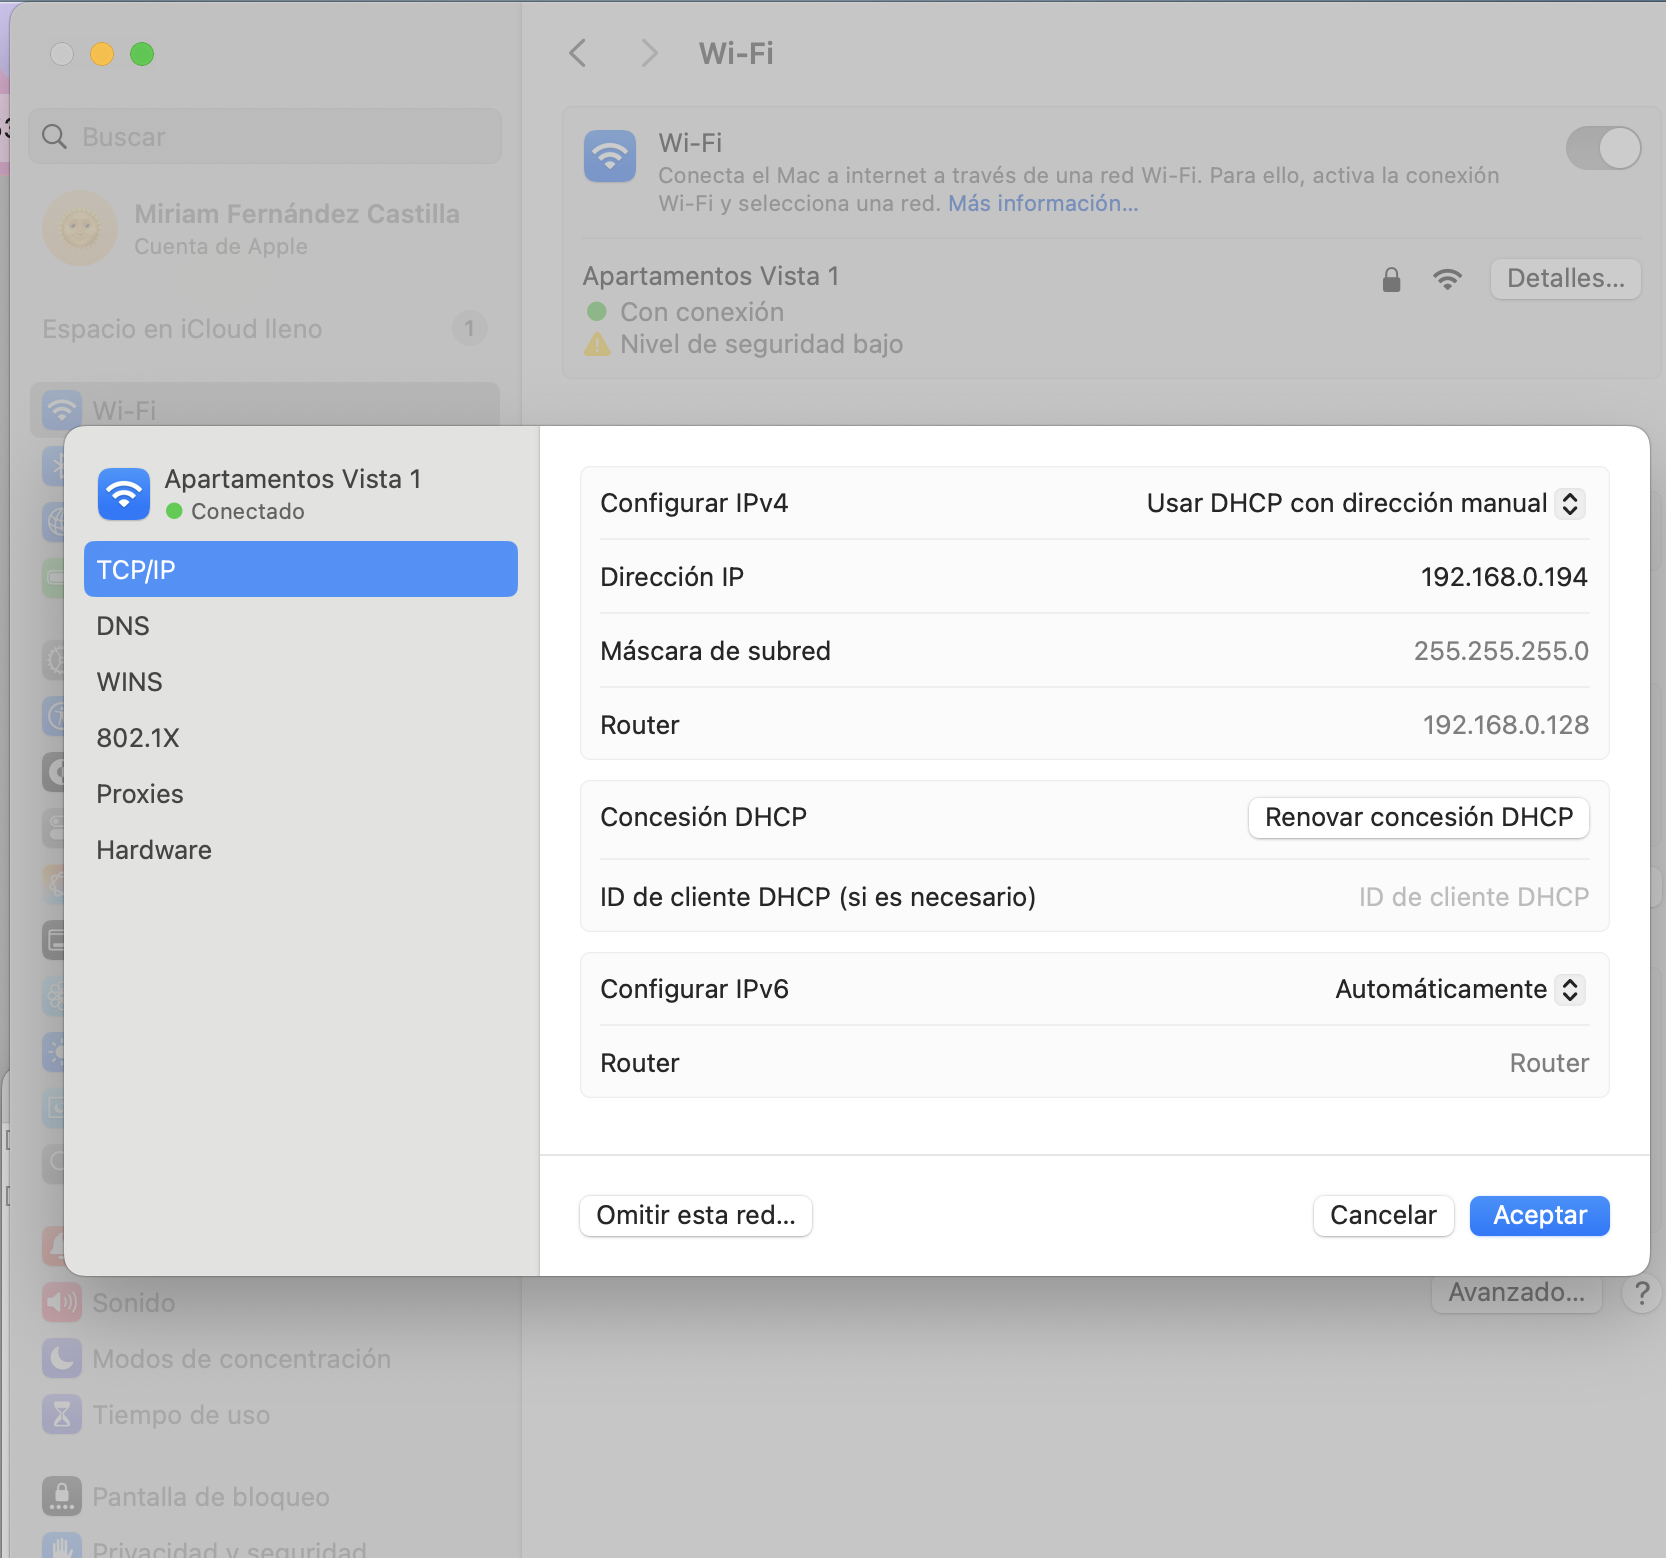1666x1558 pixels.
Task: Click the Modos de concentración moon icon
Action: pyautogui.click(x=61, y=1358)
